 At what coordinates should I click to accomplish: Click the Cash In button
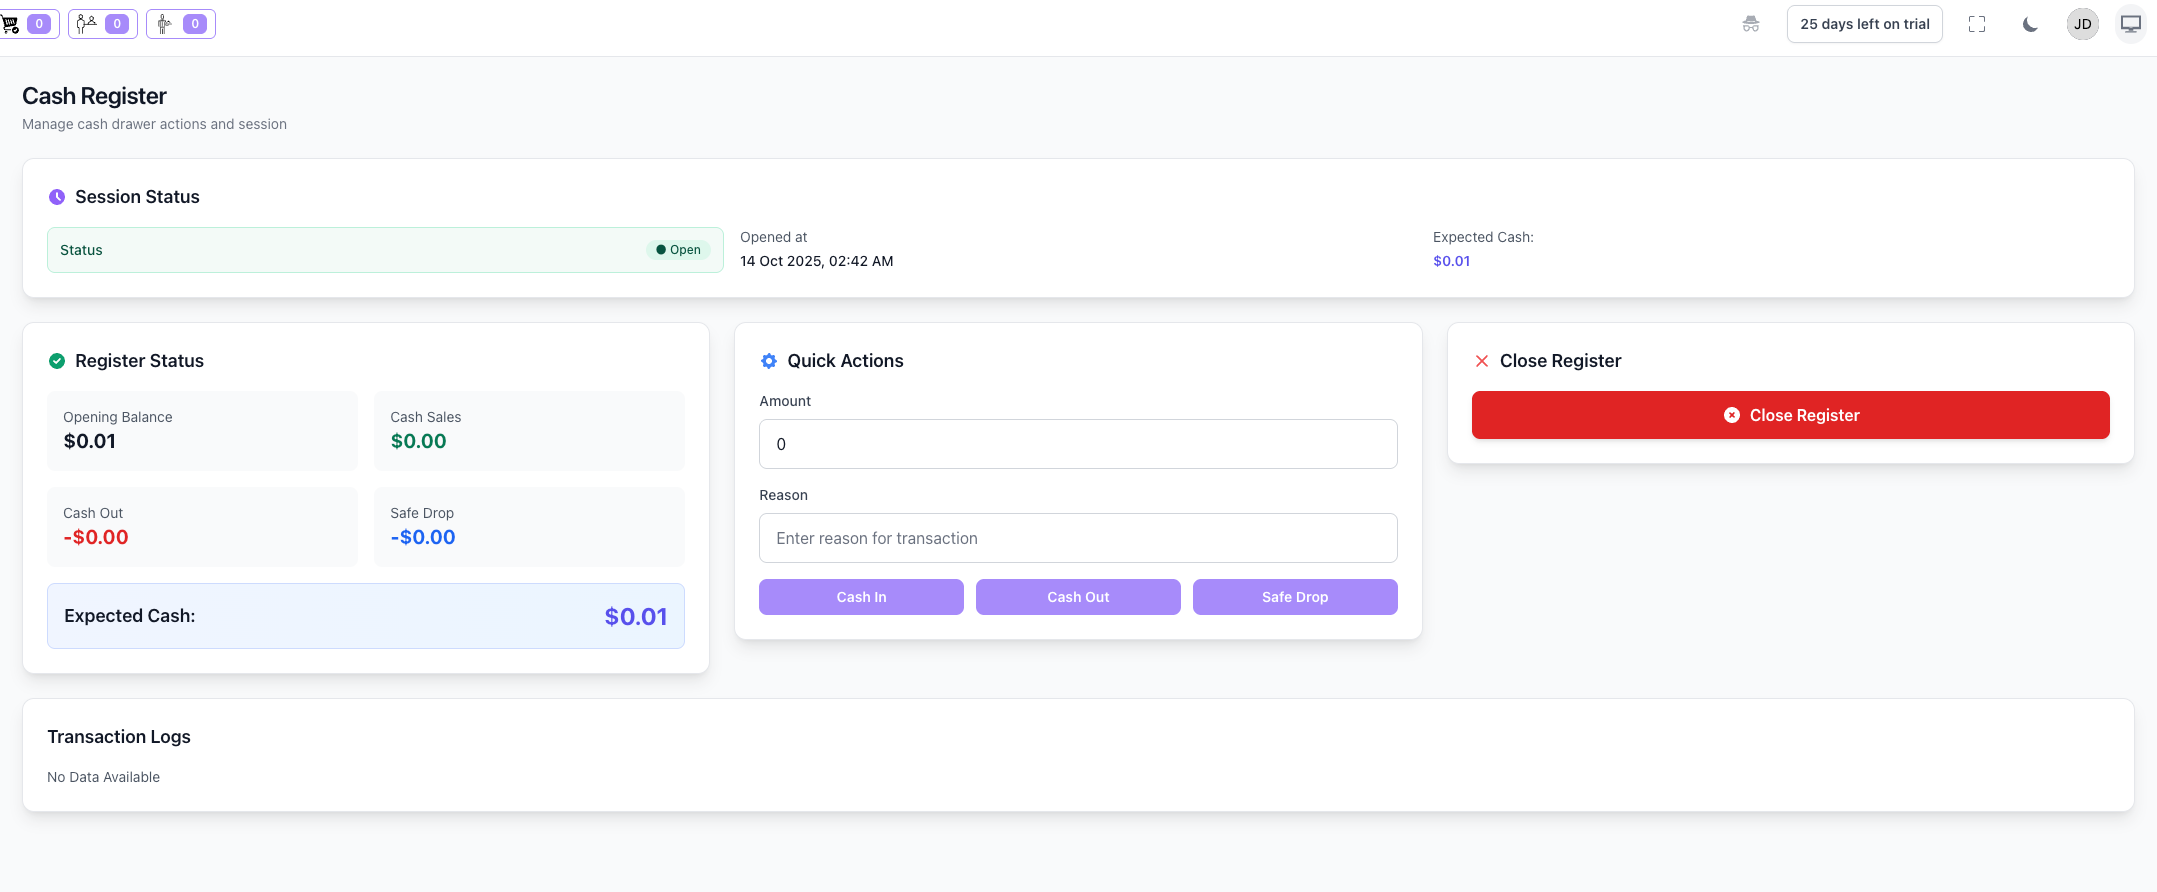(861, 597)
